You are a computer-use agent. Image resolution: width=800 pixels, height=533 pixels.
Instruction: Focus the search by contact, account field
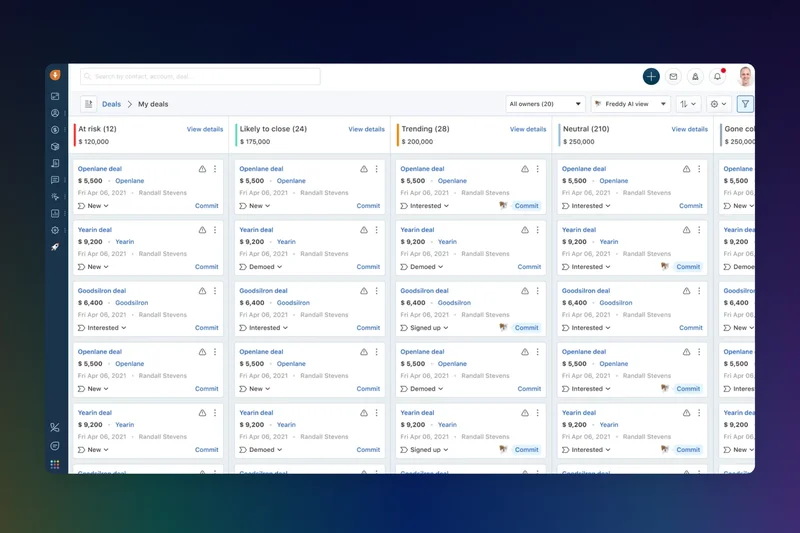(200, 76)
